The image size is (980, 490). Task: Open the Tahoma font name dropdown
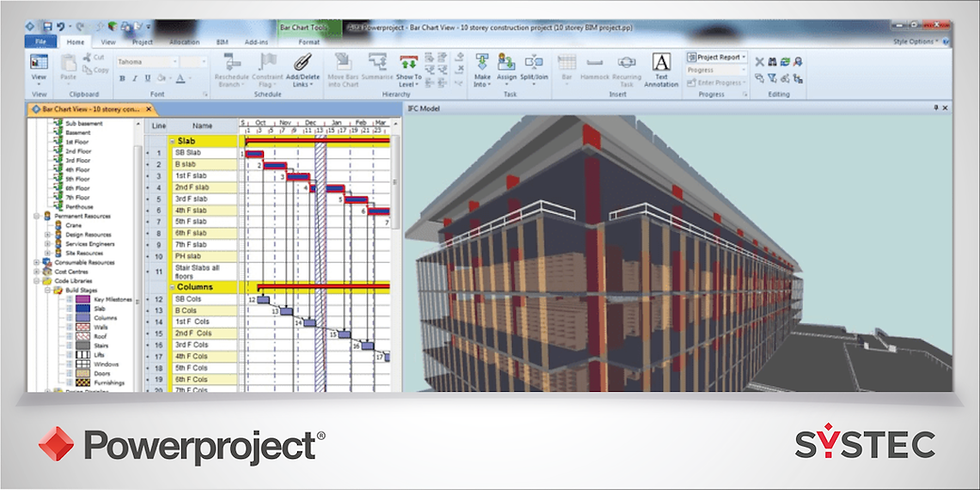[175, 62]
